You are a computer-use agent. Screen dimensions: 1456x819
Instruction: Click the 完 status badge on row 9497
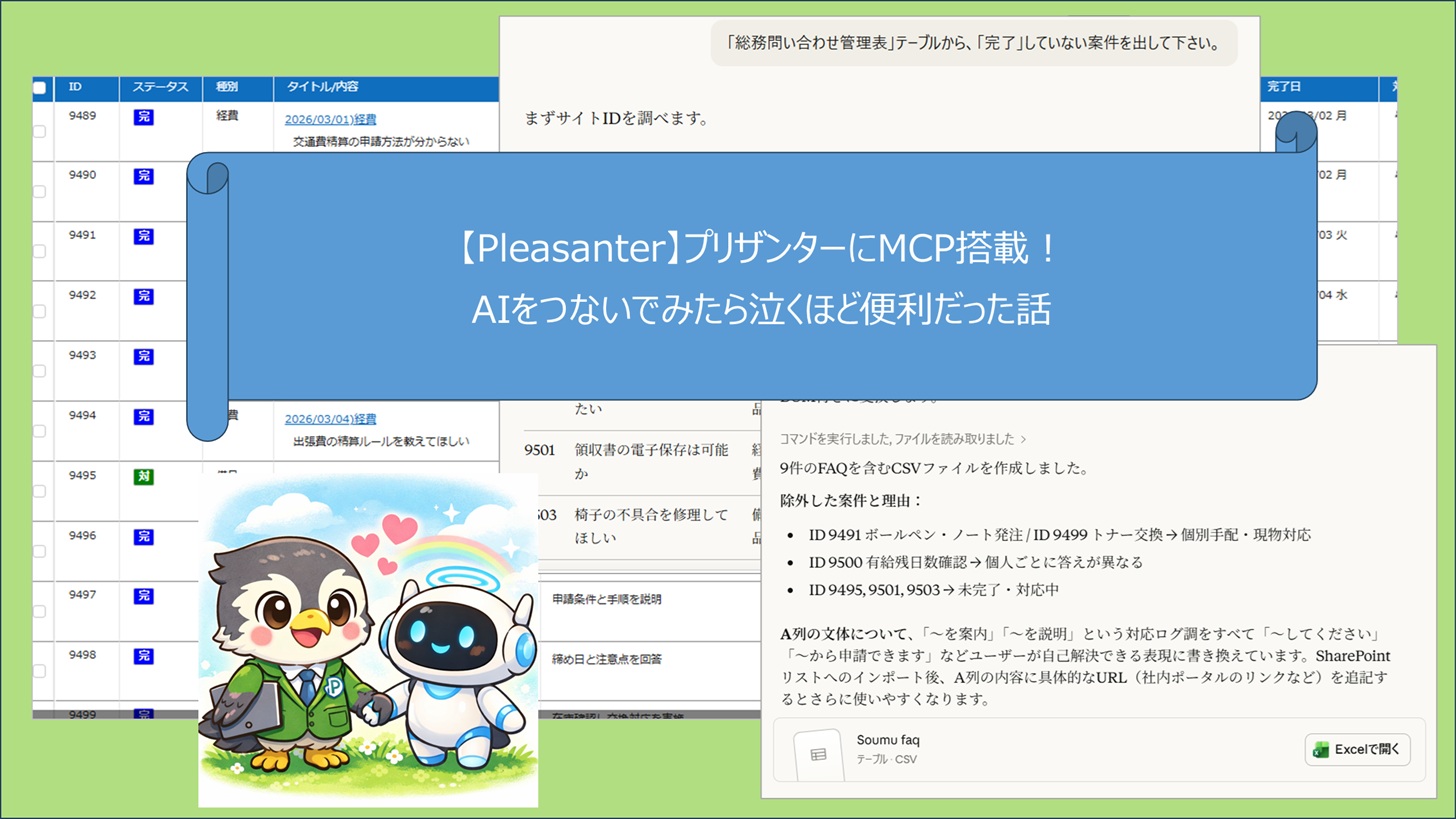pyautogui.click(x=143, y=597)
